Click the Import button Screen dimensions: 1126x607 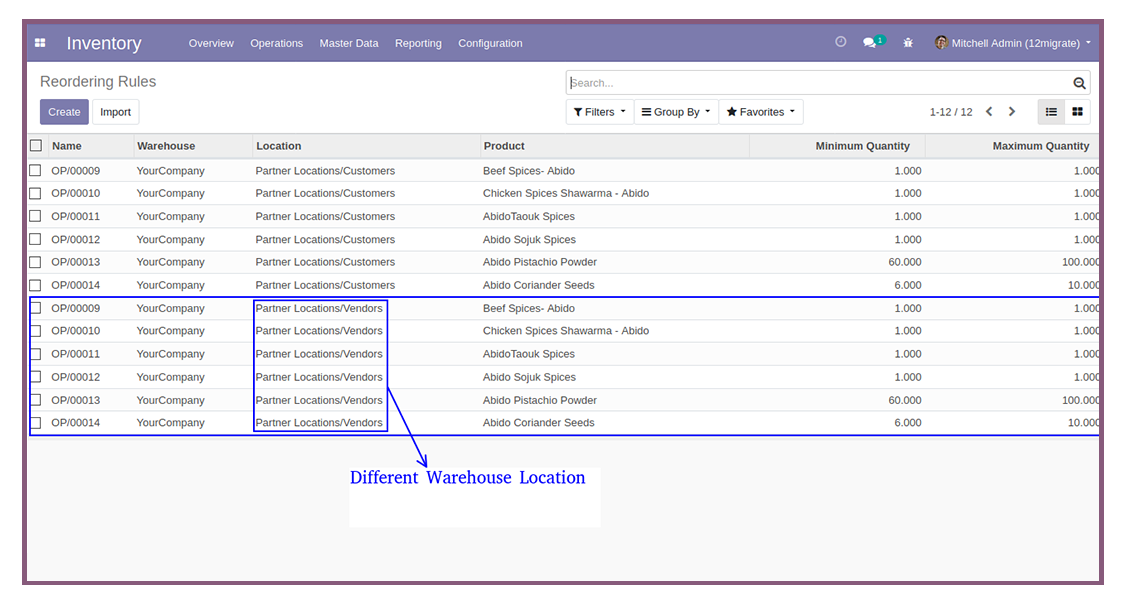115,112
